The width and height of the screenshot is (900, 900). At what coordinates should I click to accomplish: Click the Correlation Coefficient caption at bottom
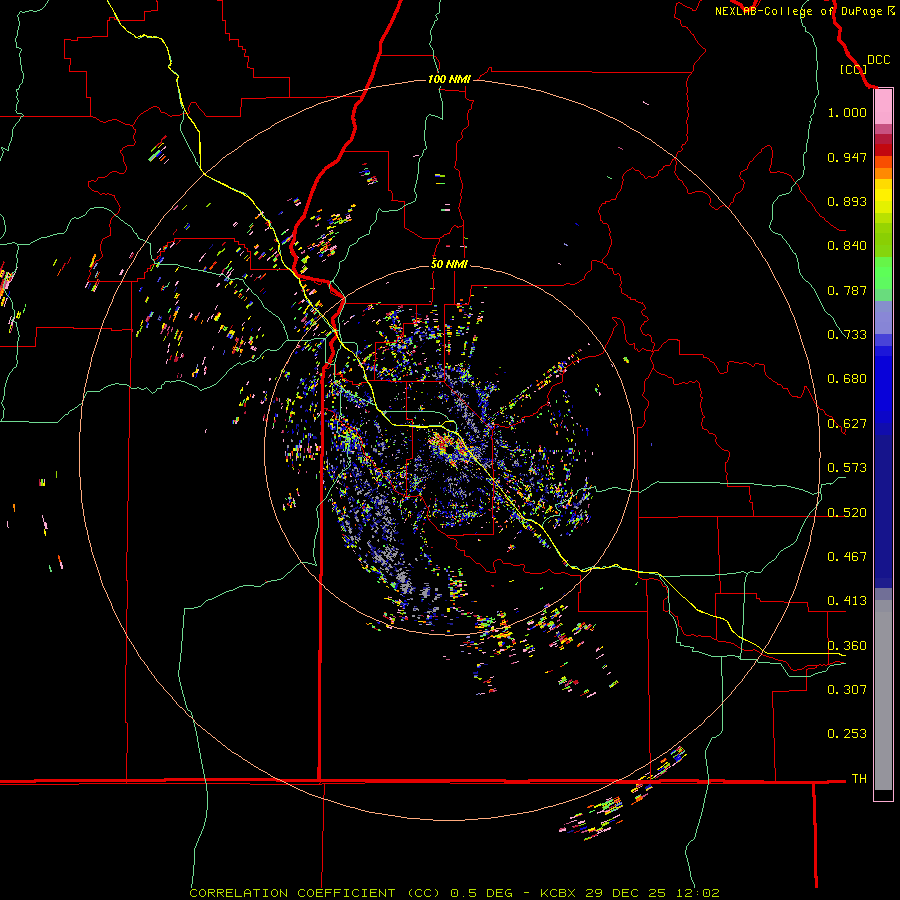454,893
